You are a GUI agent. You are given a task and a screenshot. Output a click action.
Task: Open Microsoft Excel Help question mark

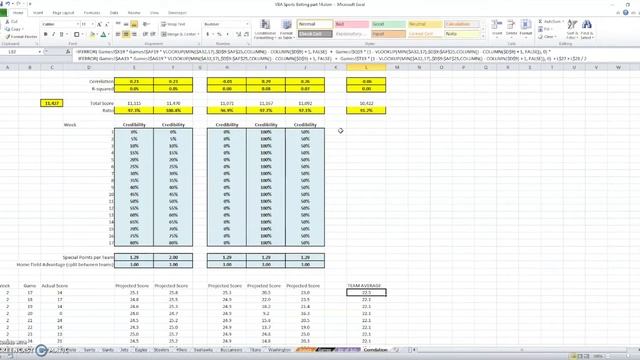coord(626,13)
